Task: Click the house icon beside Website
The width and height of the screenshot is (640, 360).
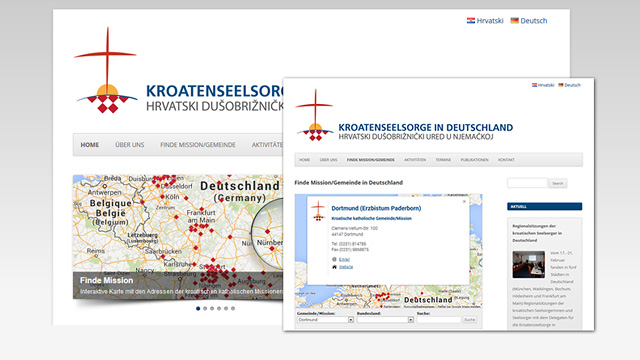Action: coord(334,267)
